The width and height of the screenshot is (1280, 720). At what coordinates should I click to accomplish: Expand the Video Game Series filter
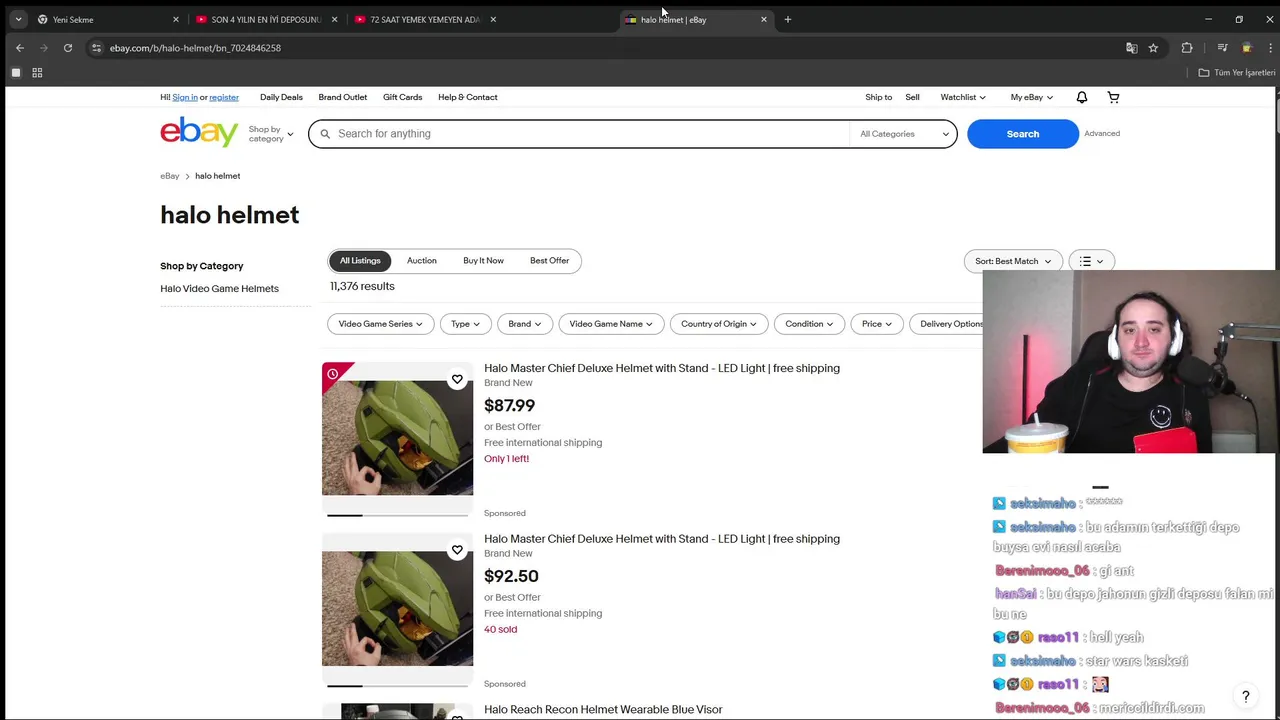click(x=380, y=324)
